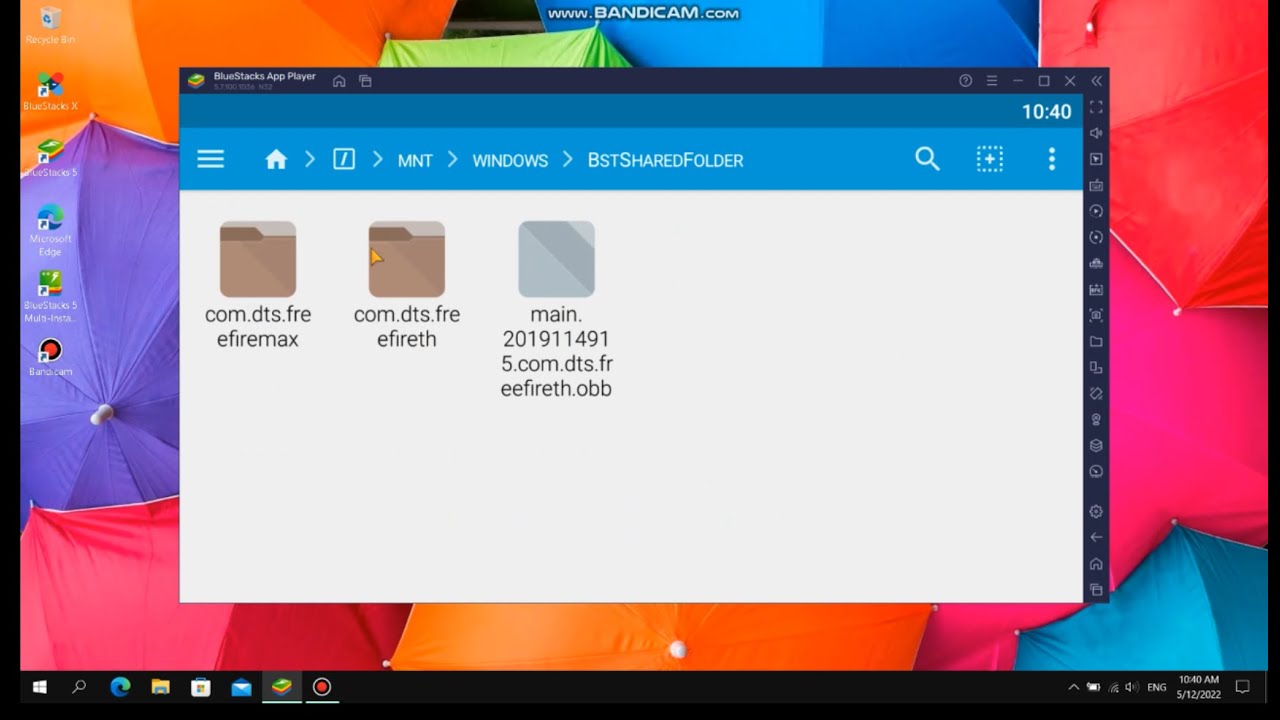Click the rotate screen icon in sidebar

(x=1096, y=393)
